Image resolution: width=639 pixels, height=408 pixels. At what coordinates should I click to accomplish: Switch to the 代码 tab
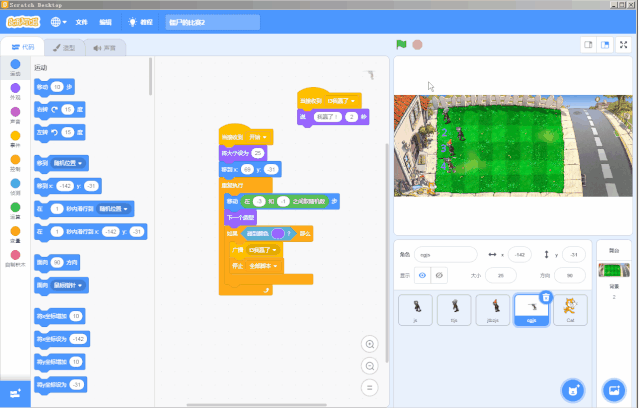point(23,47)
